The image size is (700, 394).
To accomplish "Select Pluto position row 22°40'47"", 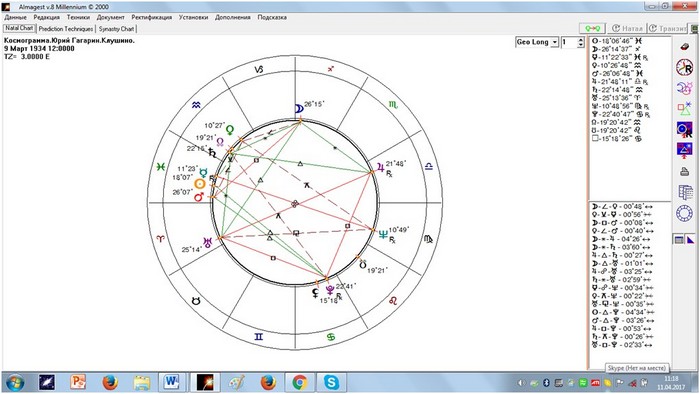I will tap(621, 114).
